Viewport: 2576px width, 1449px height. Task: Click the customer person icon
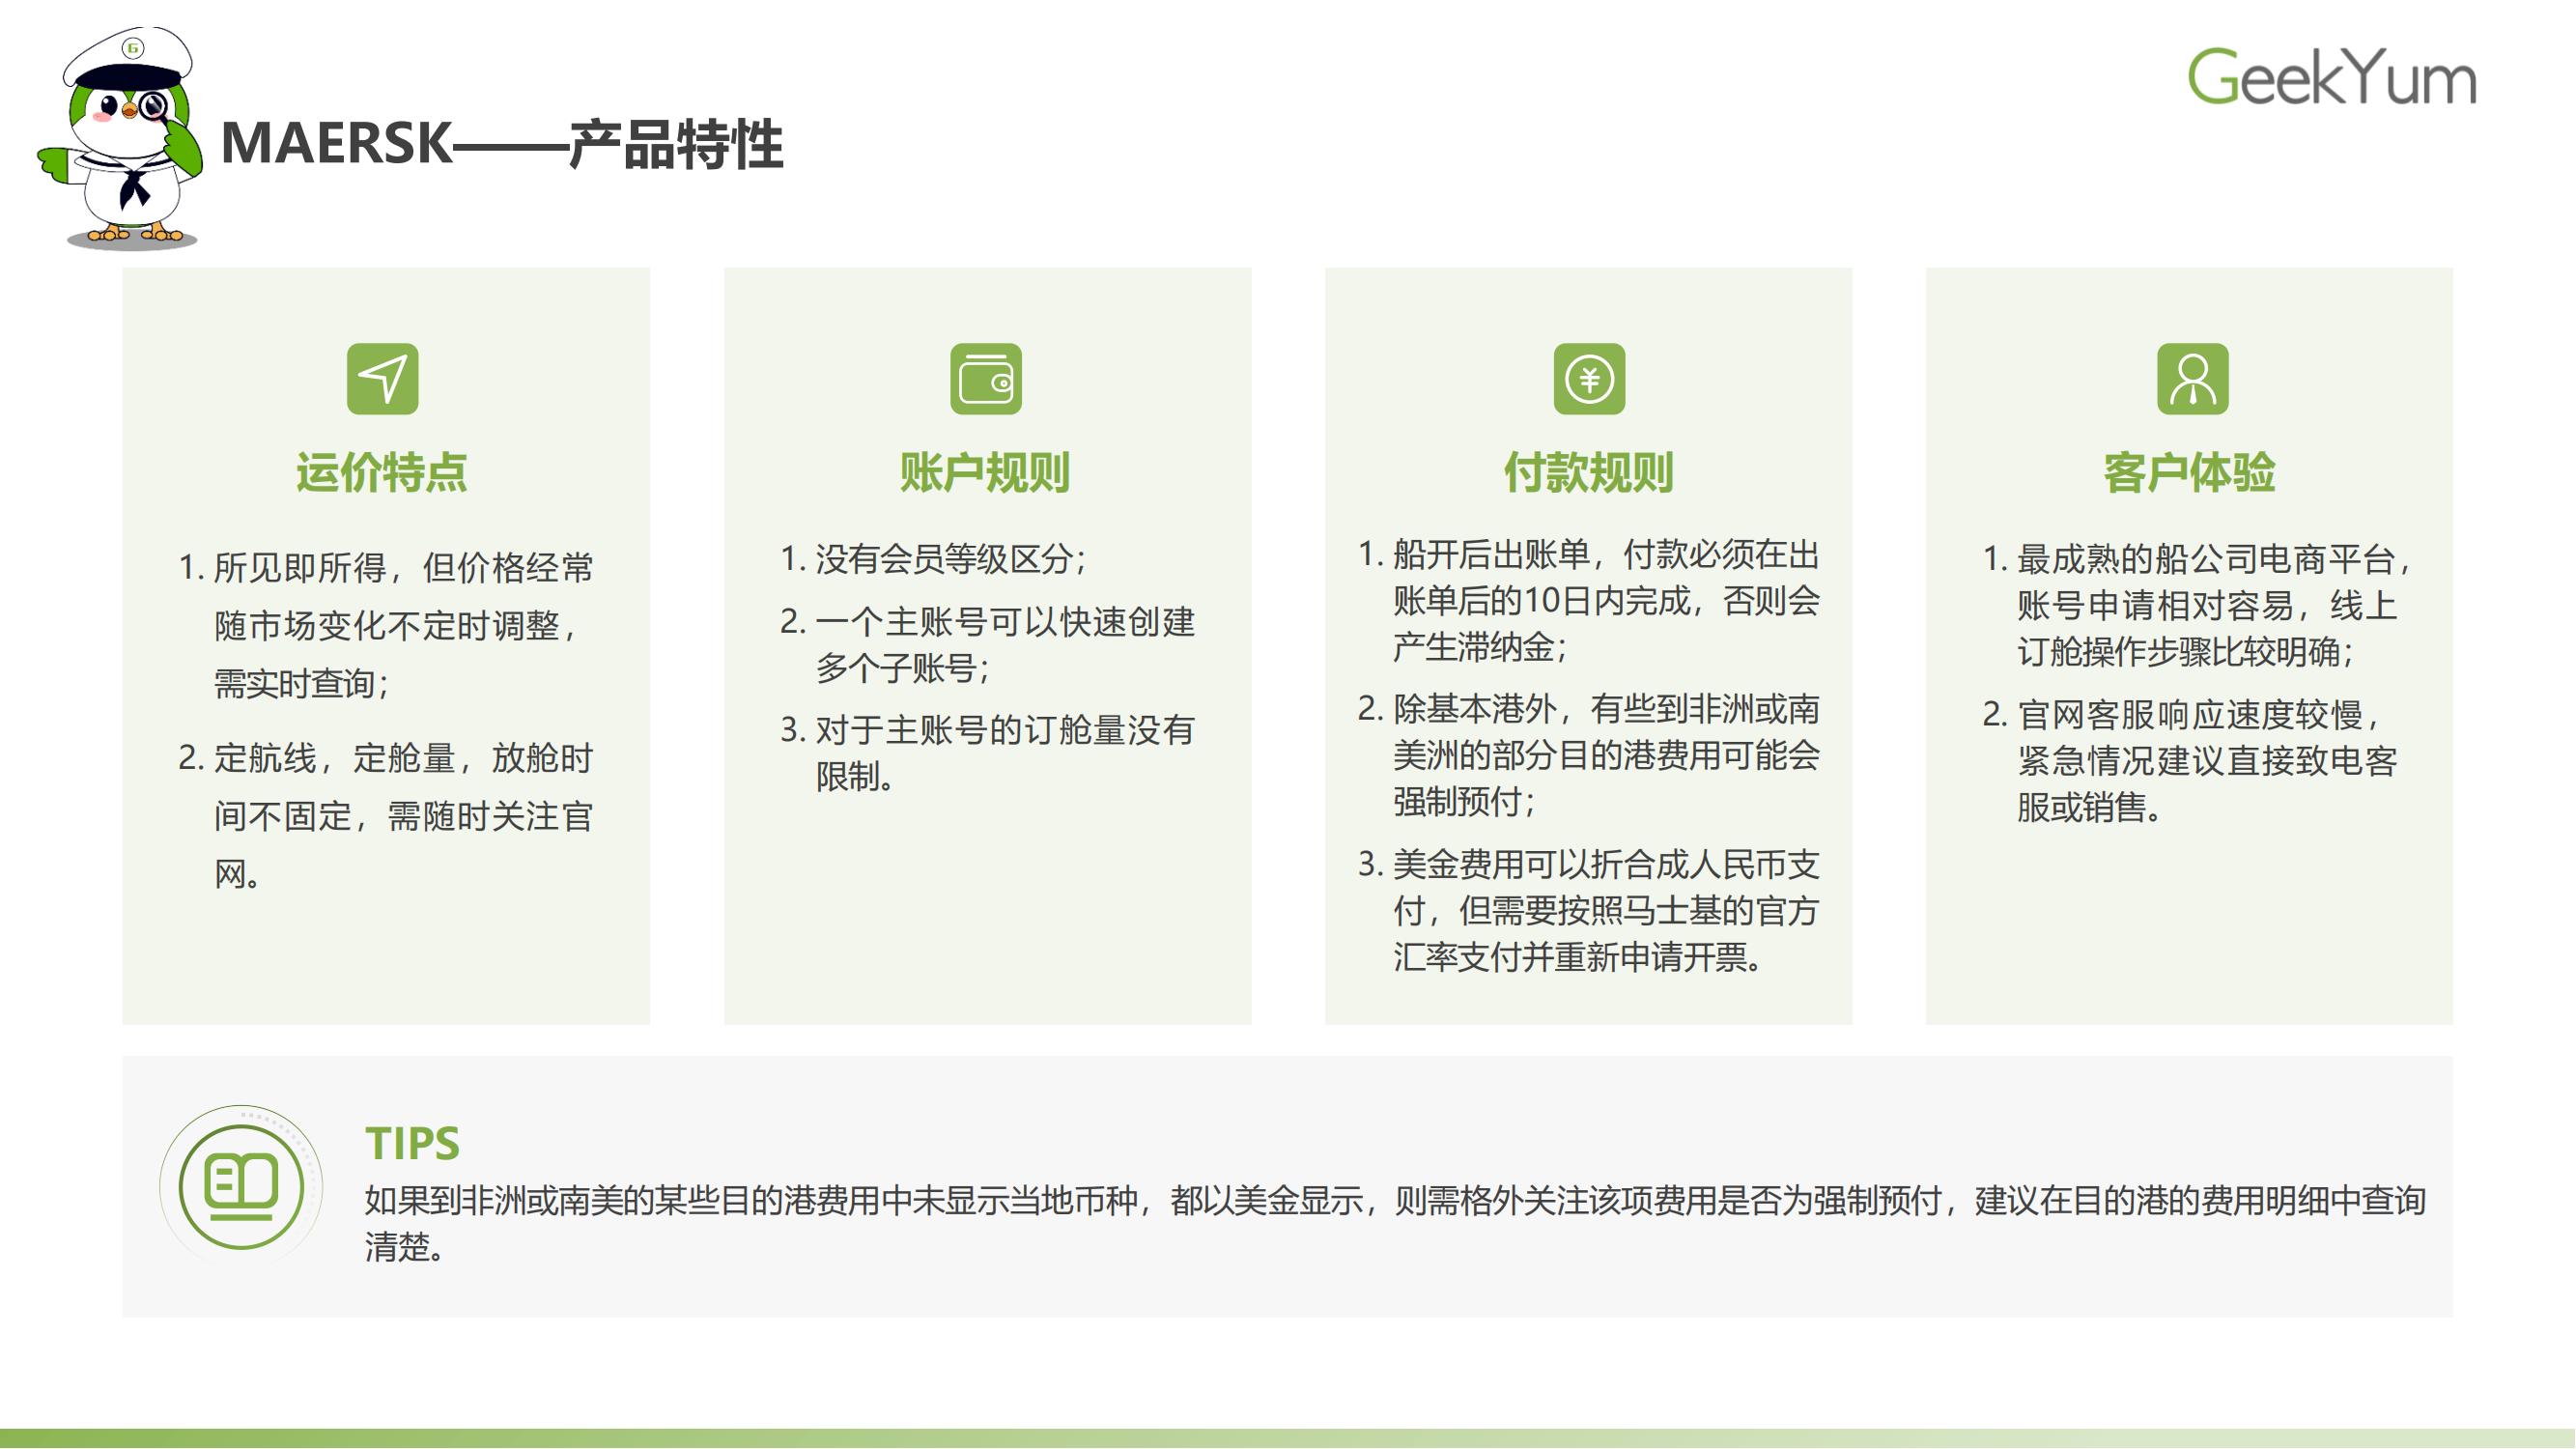[2192, 379]
